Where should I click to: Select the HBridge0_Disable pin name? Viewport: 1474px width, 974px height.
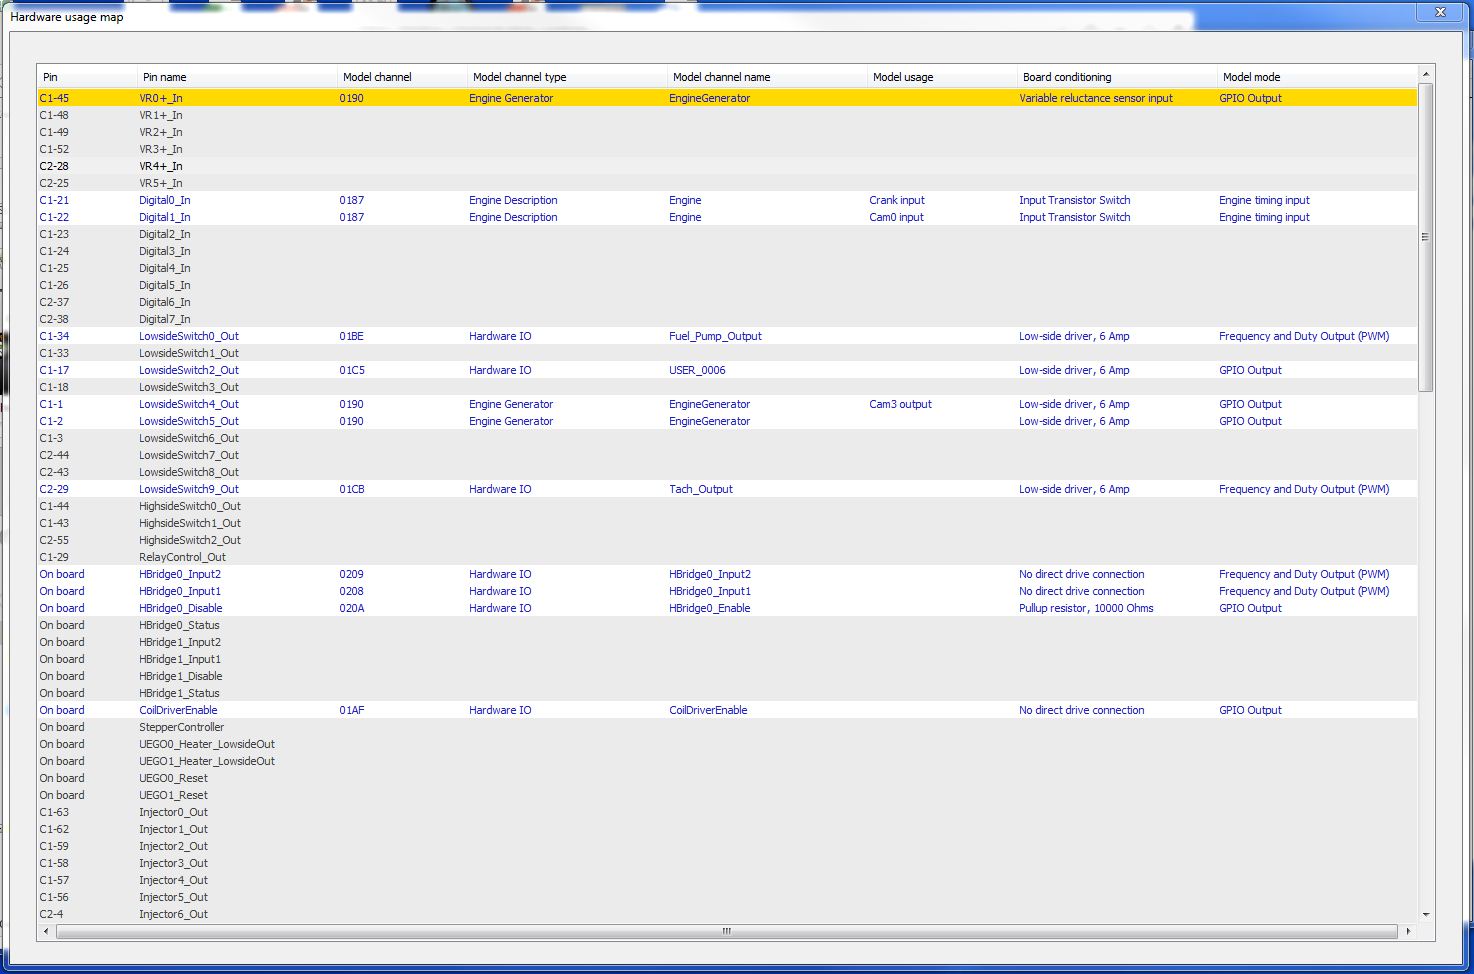click(x=180, y=608)
